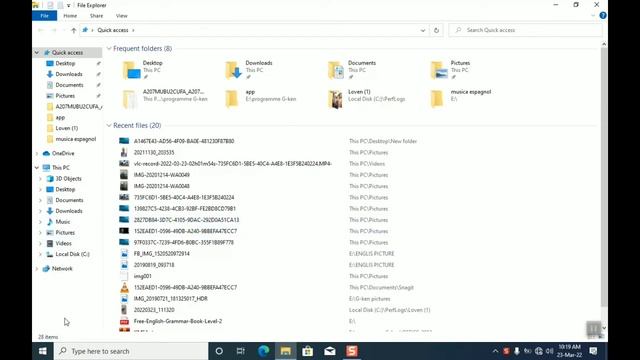The width and height of the screenshot is (640, 360).
Task: Click Quick access in address breadcrumb
Action: (113, 30)
